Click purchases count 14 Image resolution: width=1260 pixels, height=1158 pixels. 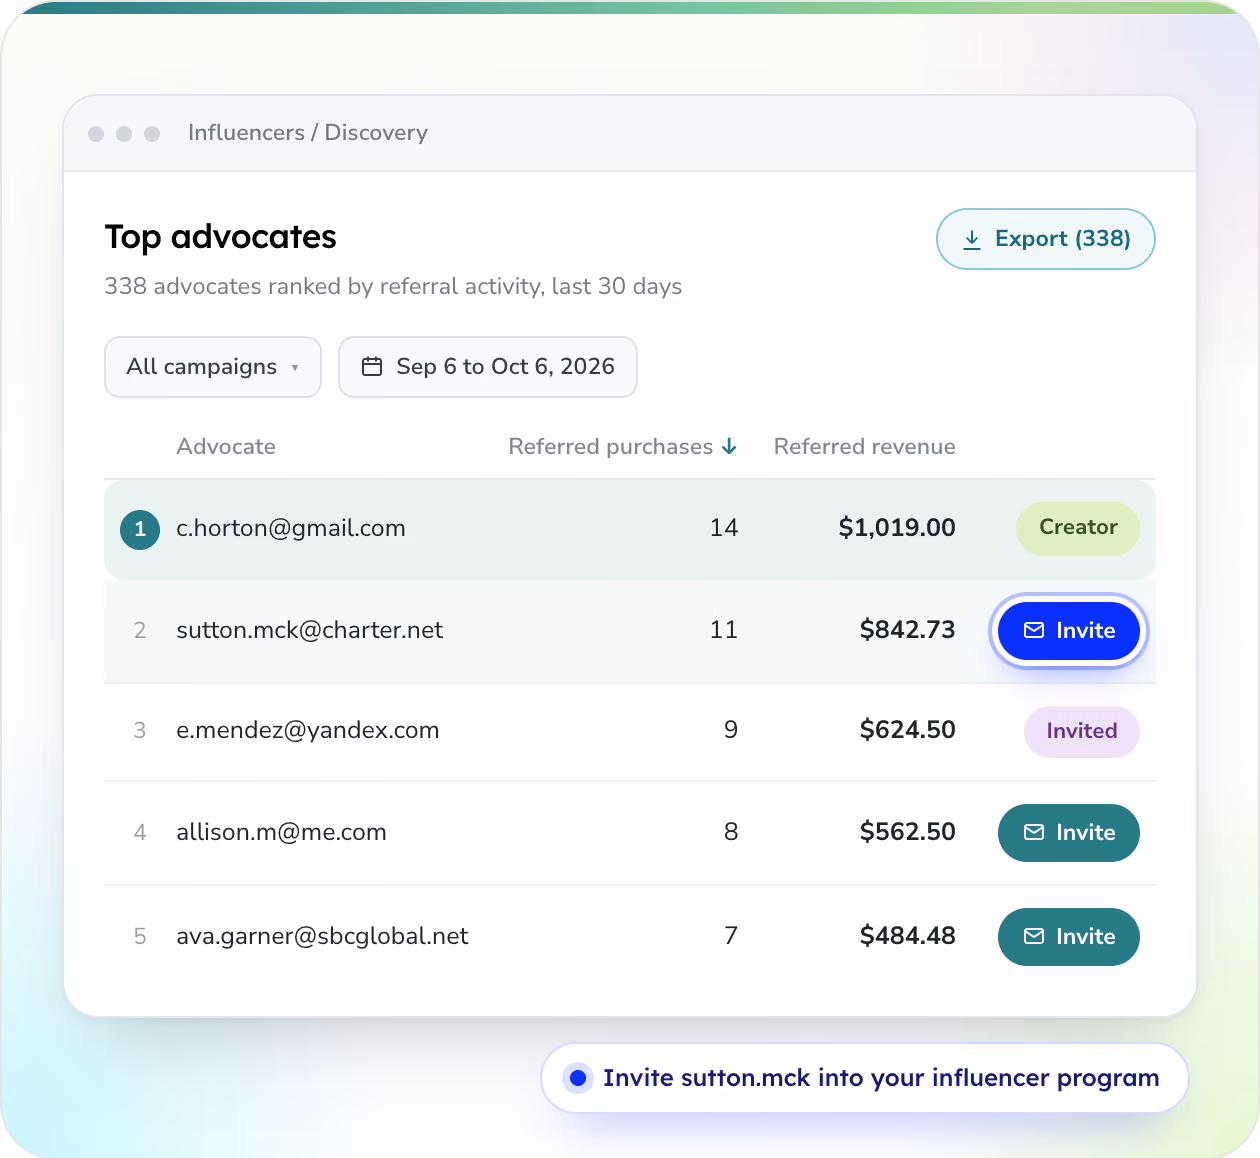pos(724,528)
